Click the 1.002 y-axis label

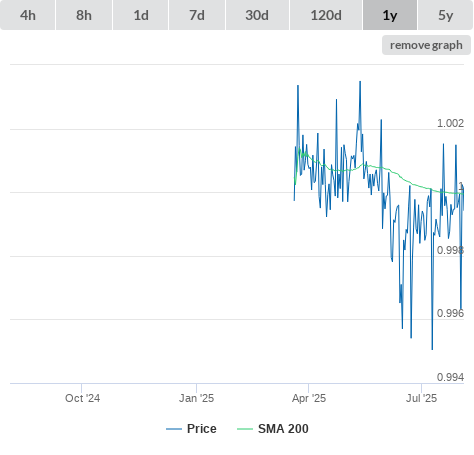450,123
